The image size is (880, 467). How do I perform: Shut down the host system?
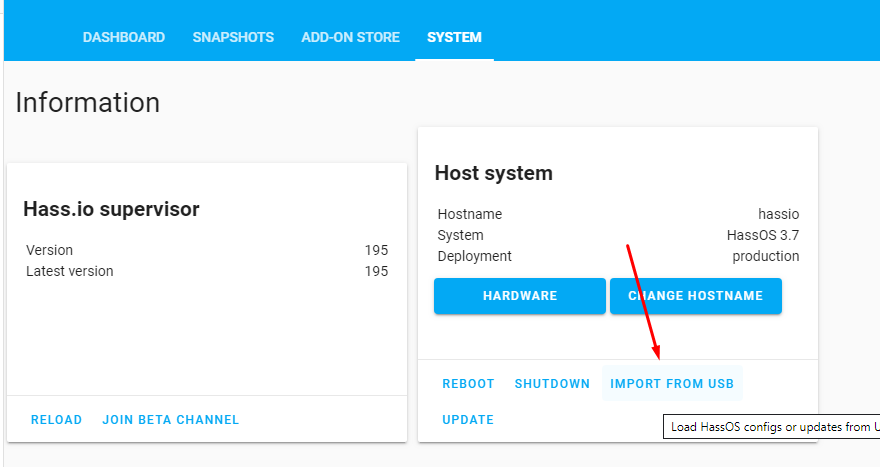[x=552, y=384]
